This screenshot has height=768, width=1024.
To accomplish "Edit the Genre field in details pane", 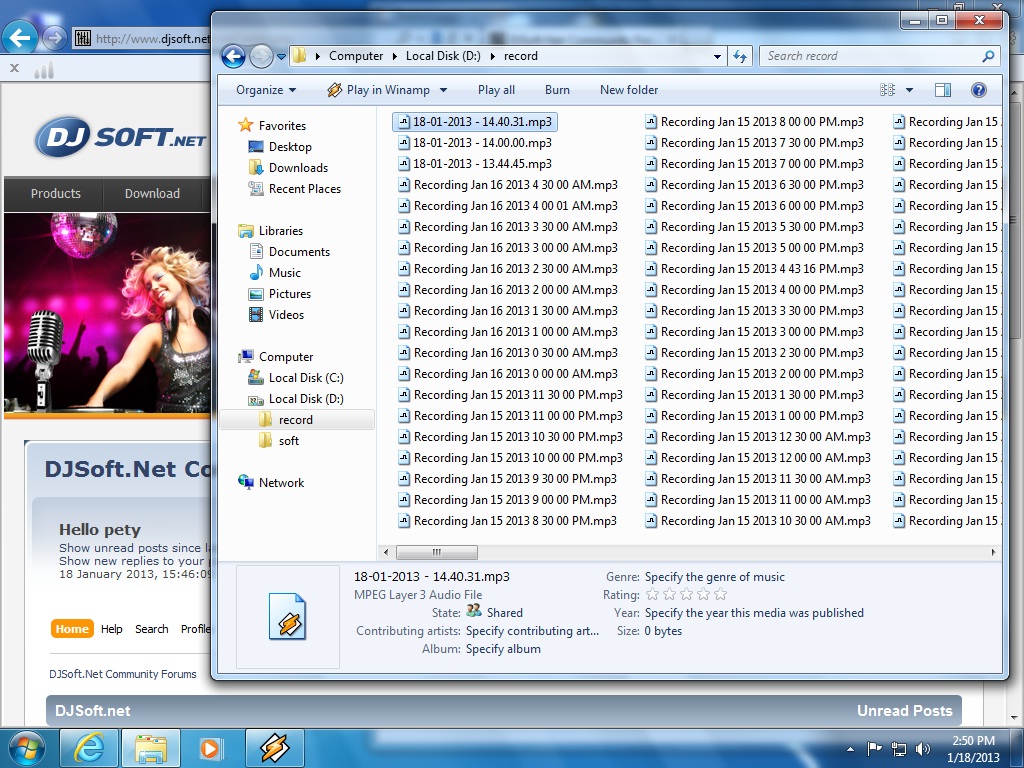I will (714, 577).
